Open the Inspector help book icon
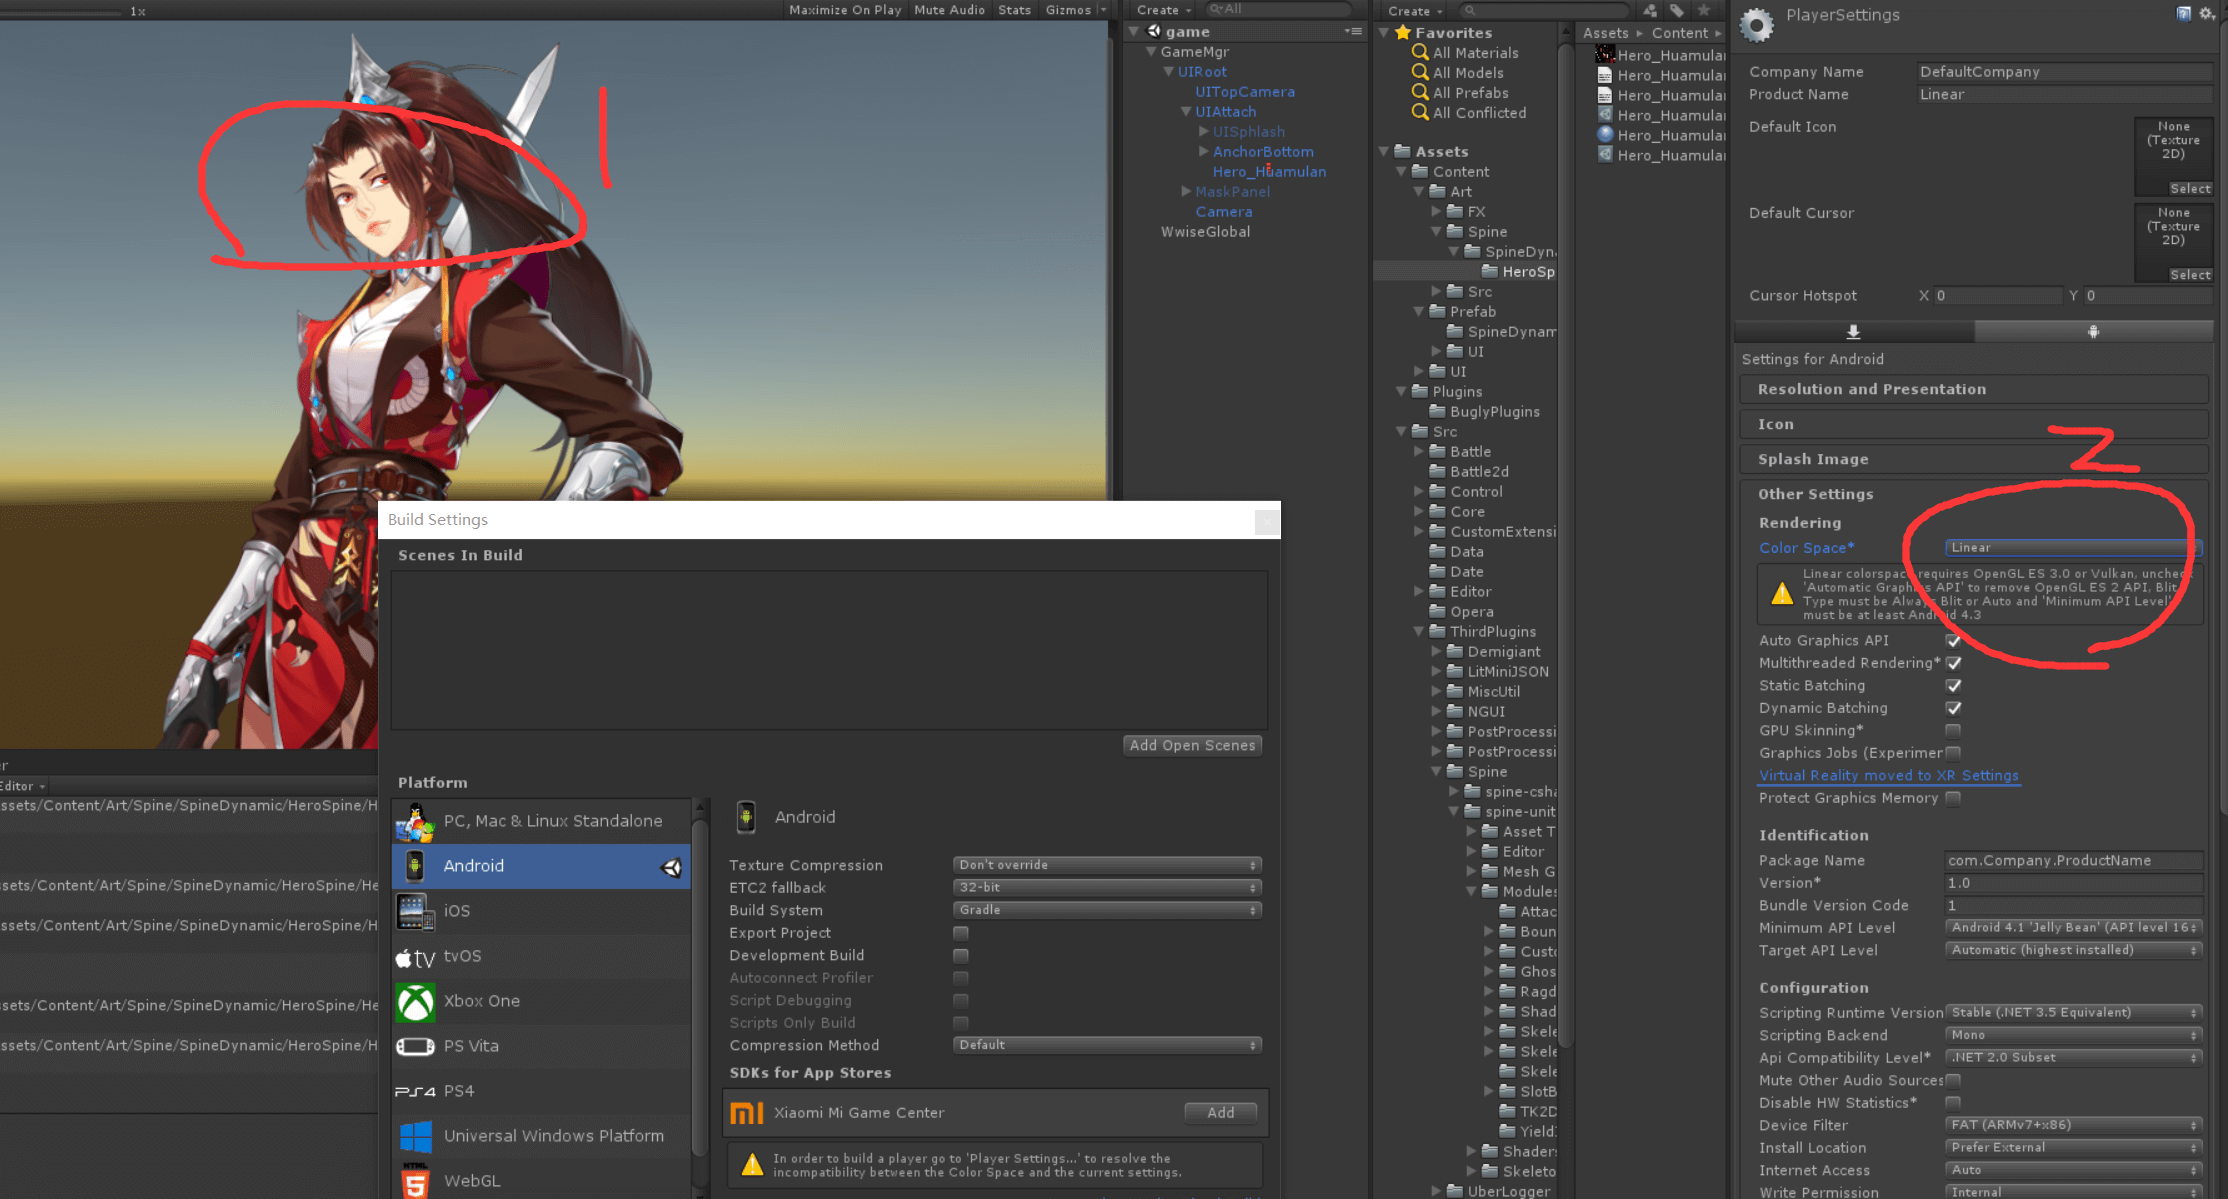This screenshot has width=2228, height=1199. [2184, 13]
